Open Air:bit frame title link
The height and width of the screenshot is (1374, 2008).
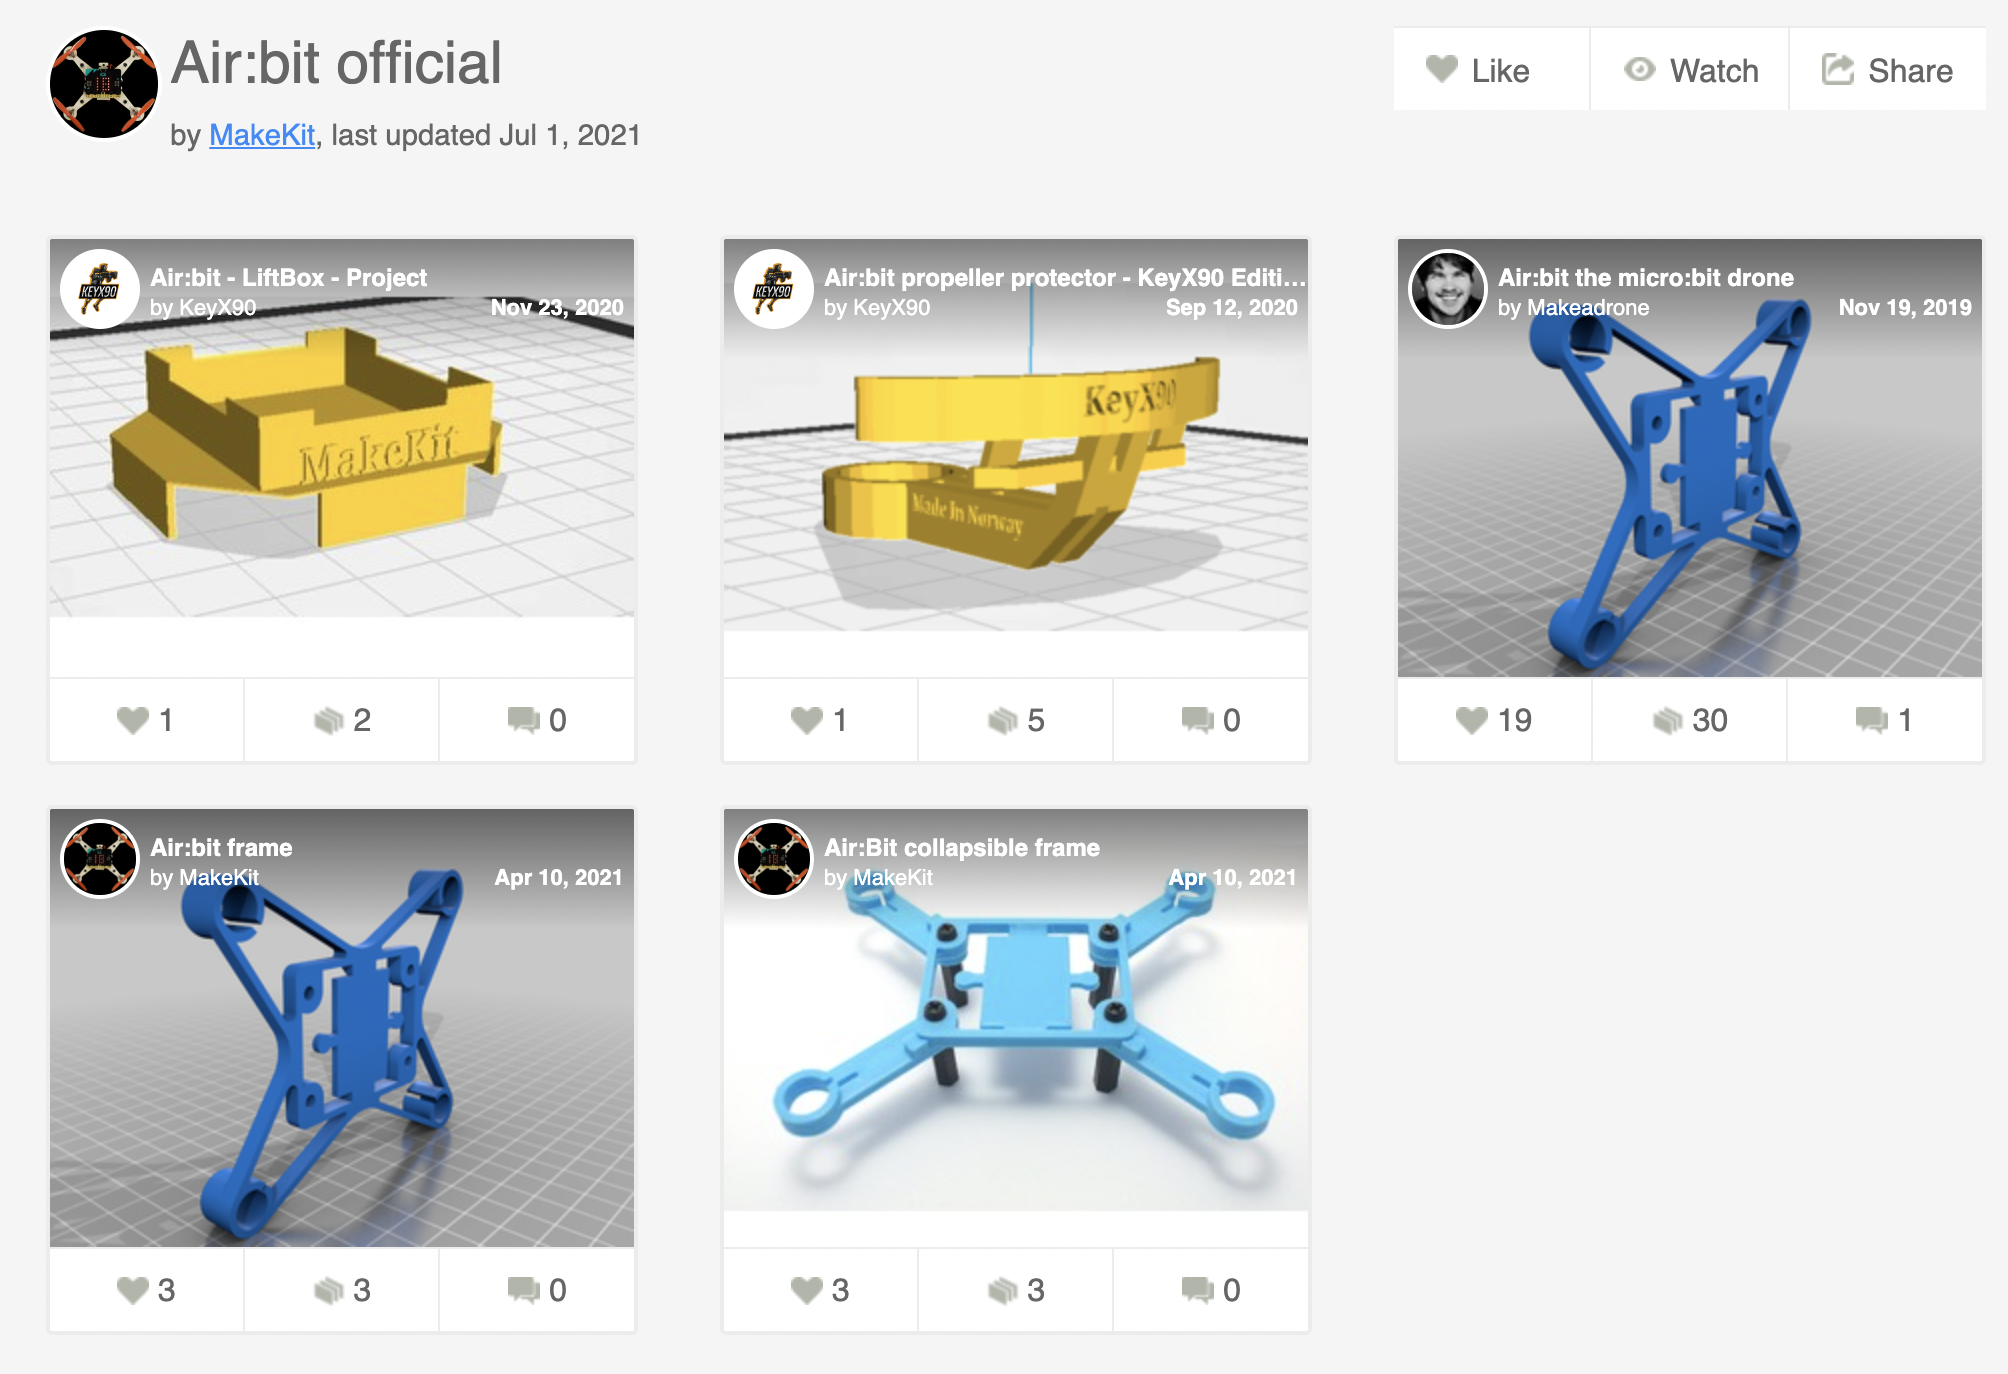tap(221, 848)
